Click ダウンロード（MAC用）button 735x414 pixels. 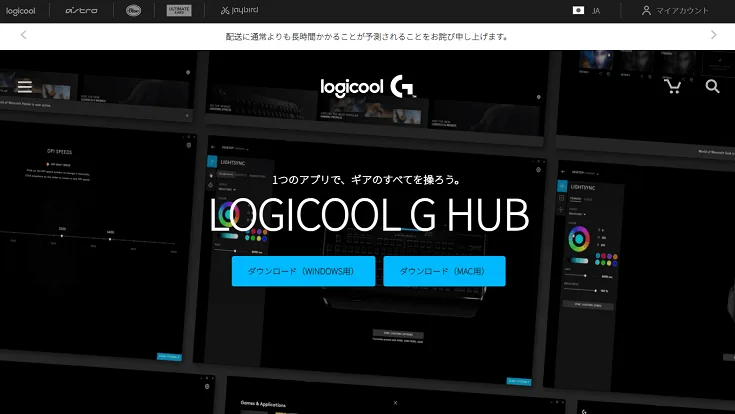(x=444, y=271)
